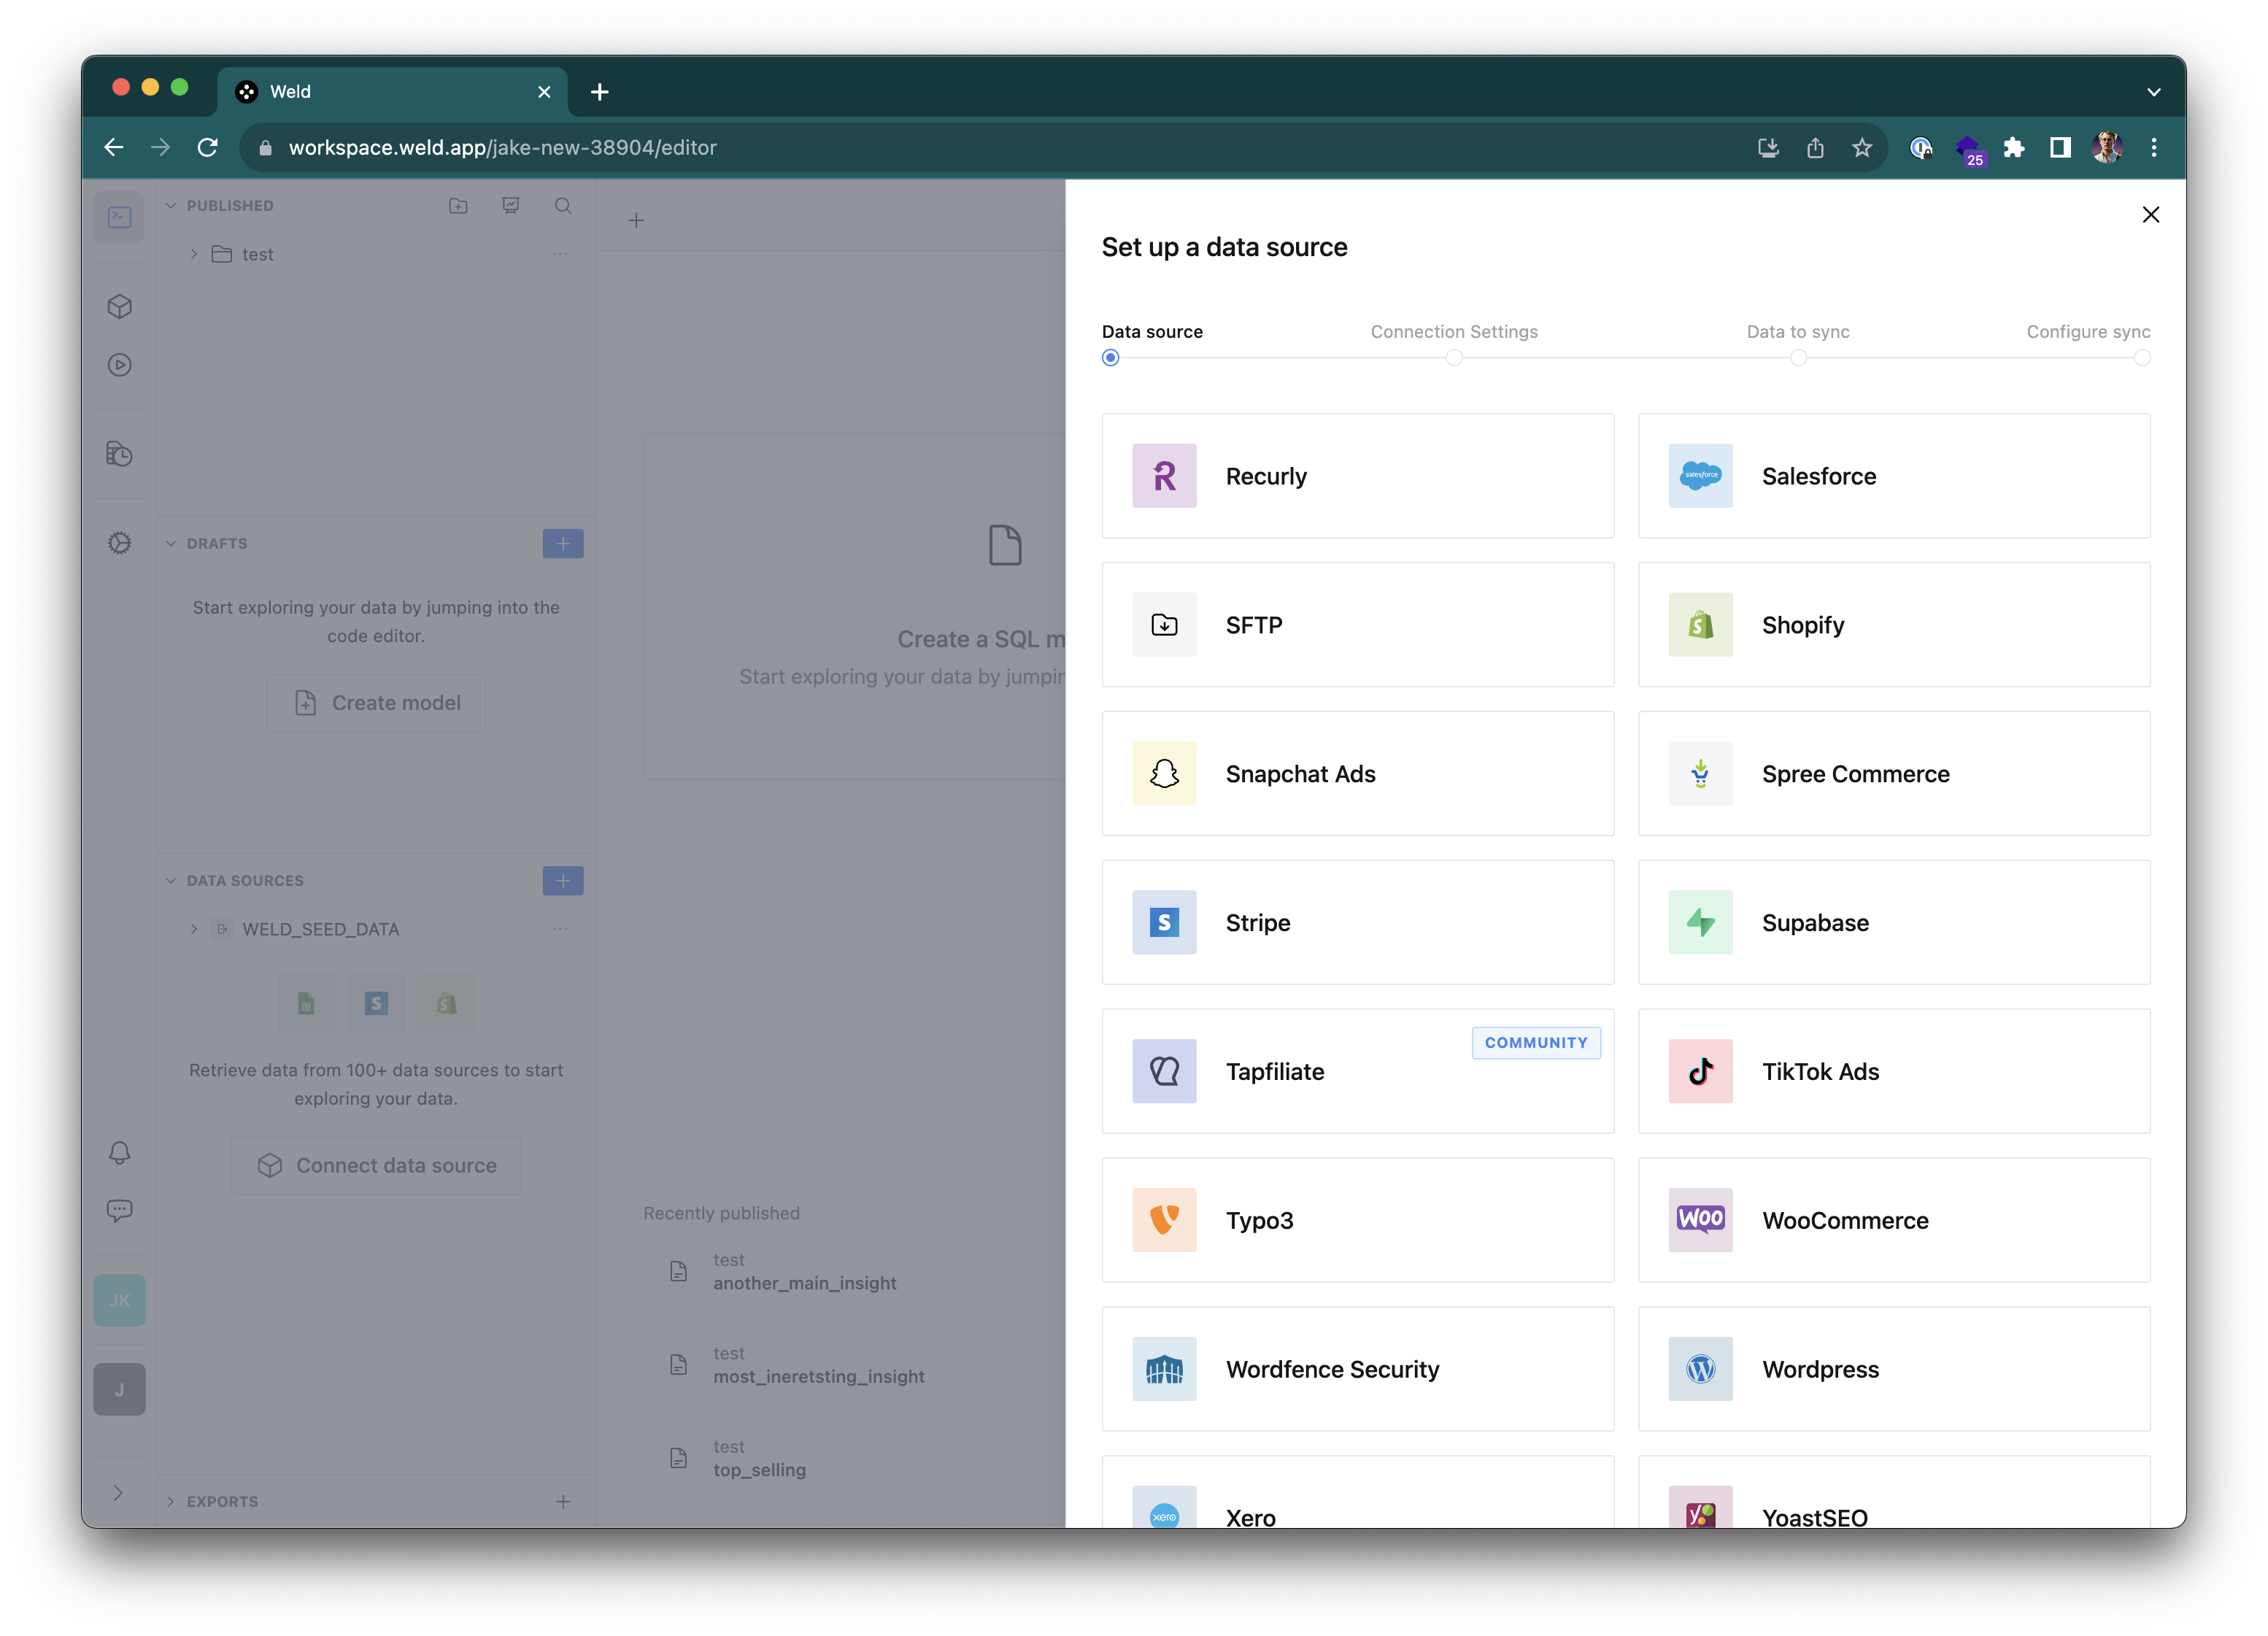Image resolution: width=2268 pixels, height=1636 pixels.
Task: Click the Data to sync step circle
Action: pyautogui.click(x=1798, y=358)
